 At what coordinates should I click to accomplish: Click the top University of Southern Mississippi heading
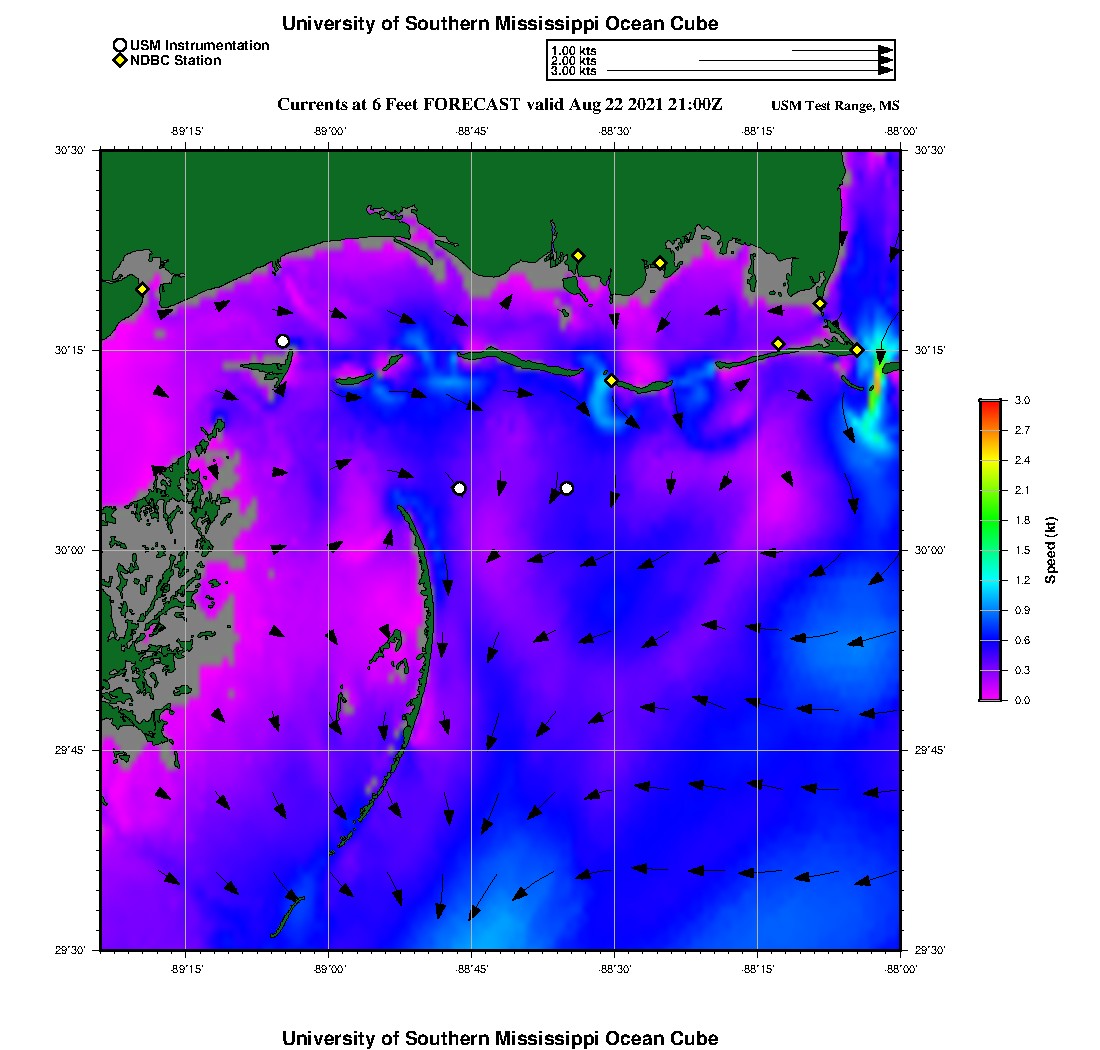pyautogui.click(x=499, y=23)
